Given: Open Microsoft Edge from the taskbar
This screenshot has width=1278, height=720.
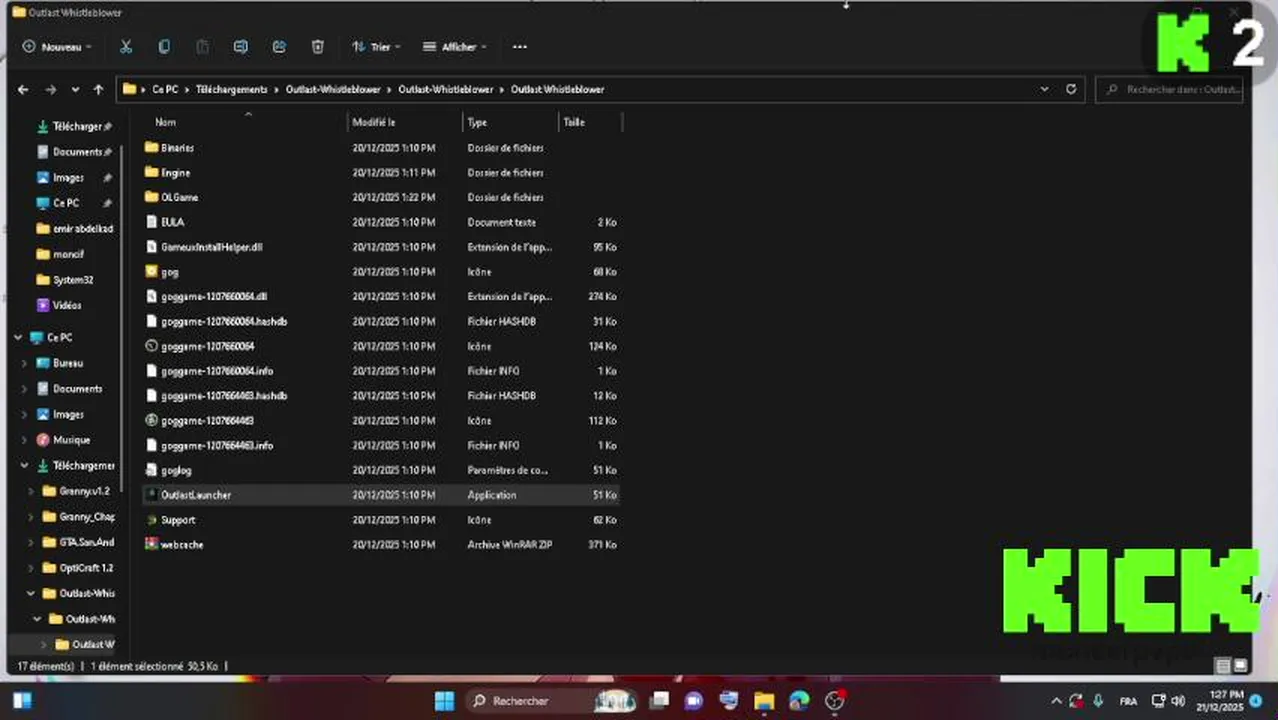Looking at the screenshot, I should [799, 701].
